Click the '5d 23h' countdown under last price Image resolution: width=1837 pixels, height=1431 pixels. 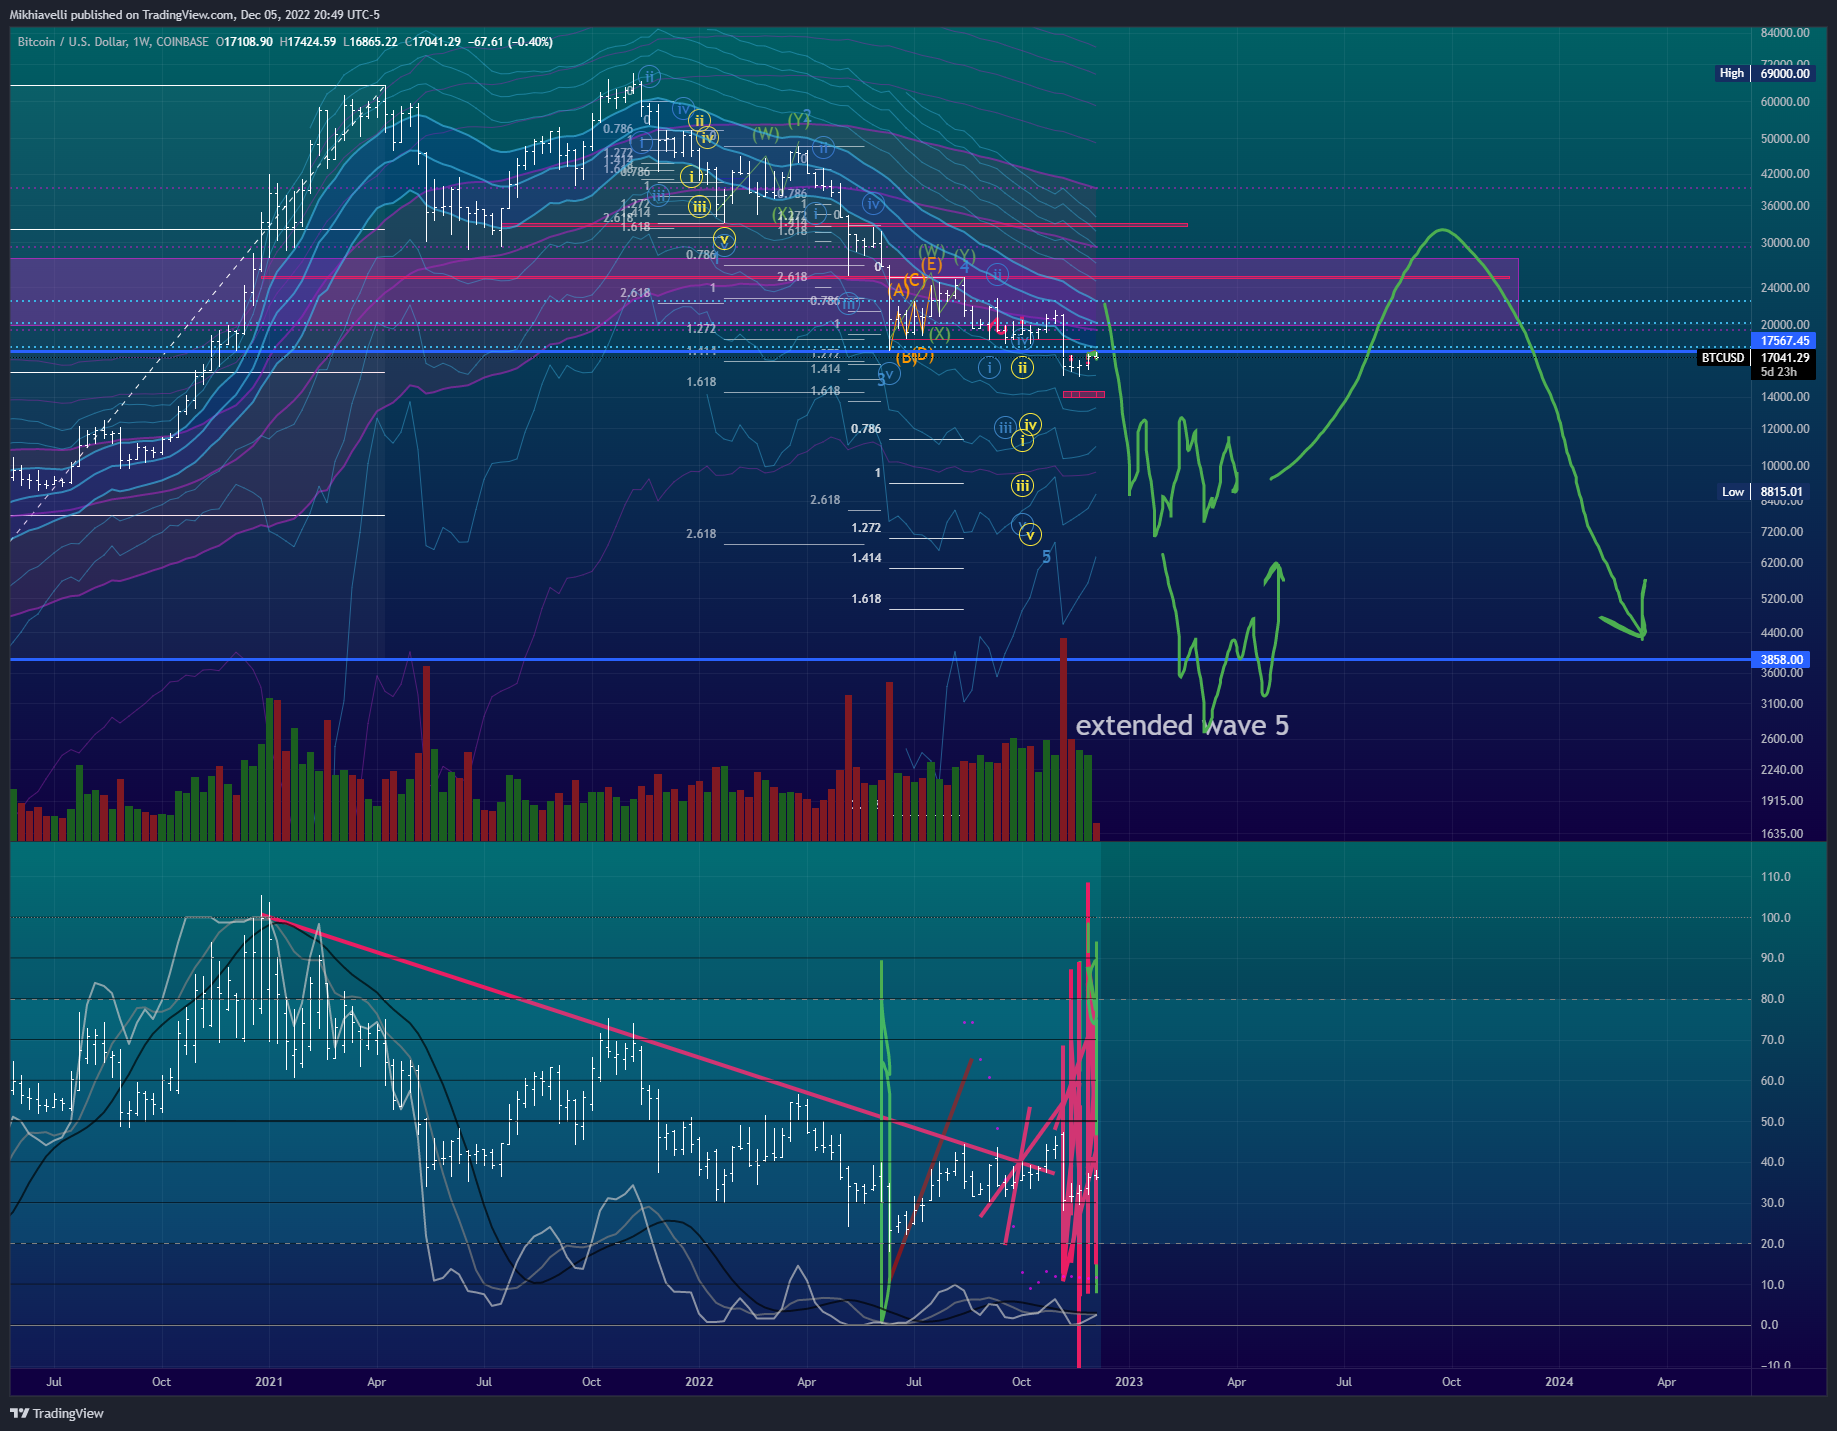[1778, 372]
